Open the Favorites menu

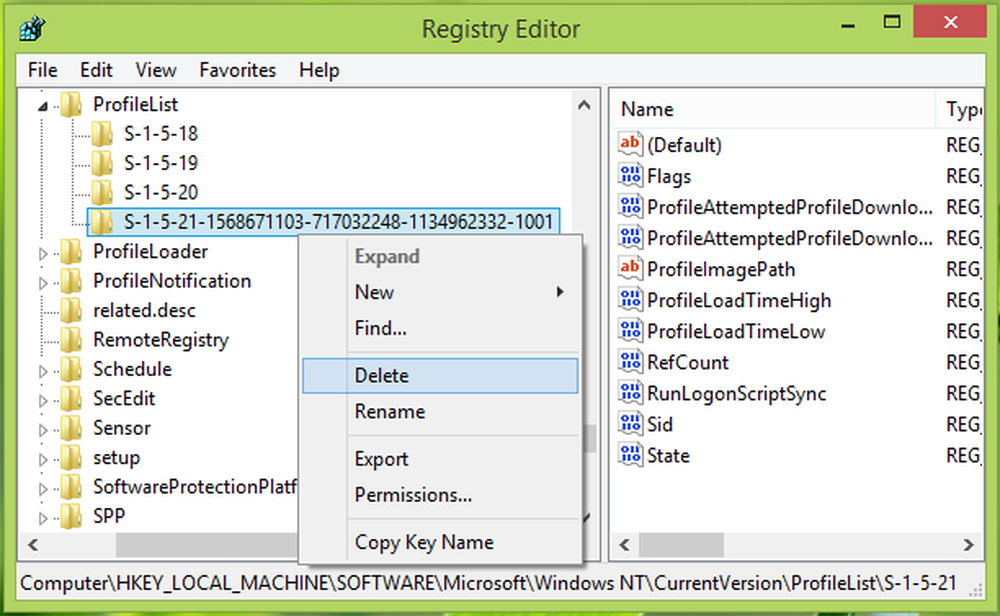(x=238, y=70)
